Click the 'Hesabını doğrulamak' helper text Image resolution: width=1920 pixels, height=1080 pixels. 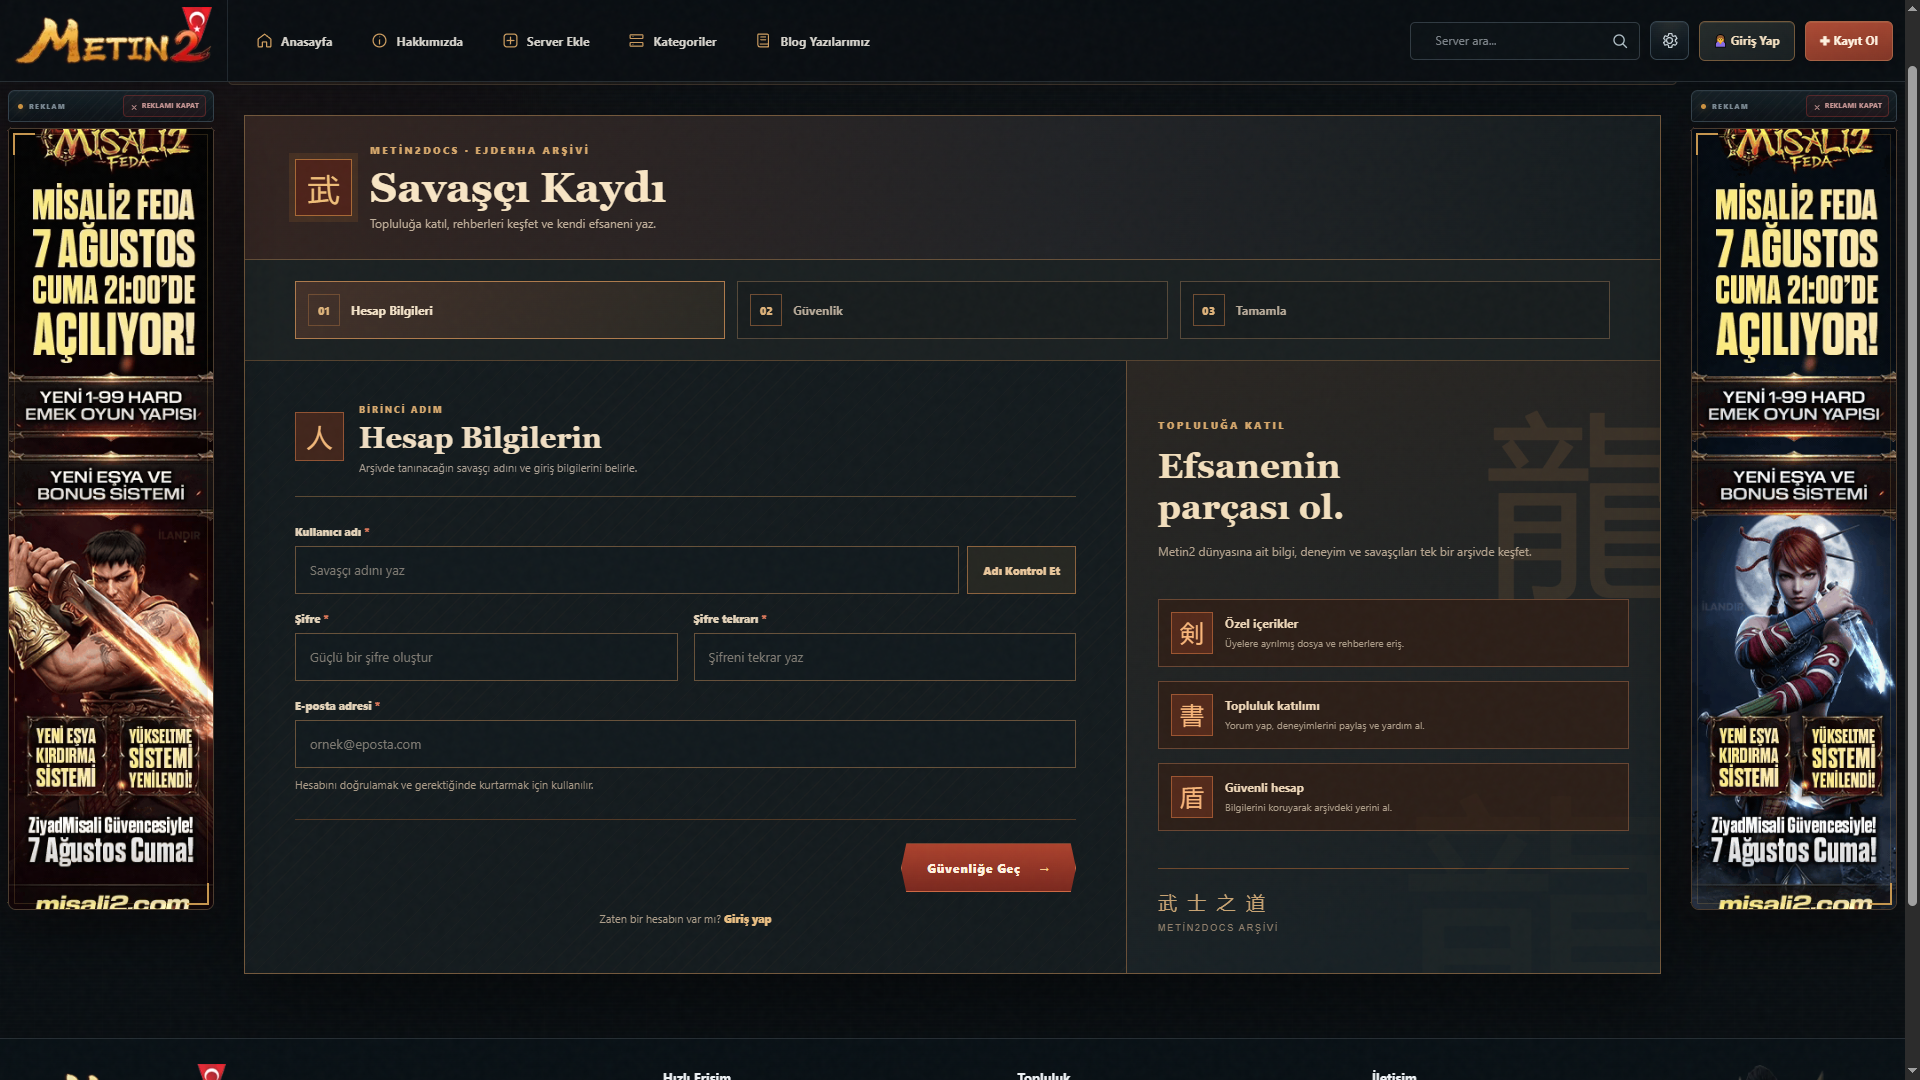click(x=444, y=785)
